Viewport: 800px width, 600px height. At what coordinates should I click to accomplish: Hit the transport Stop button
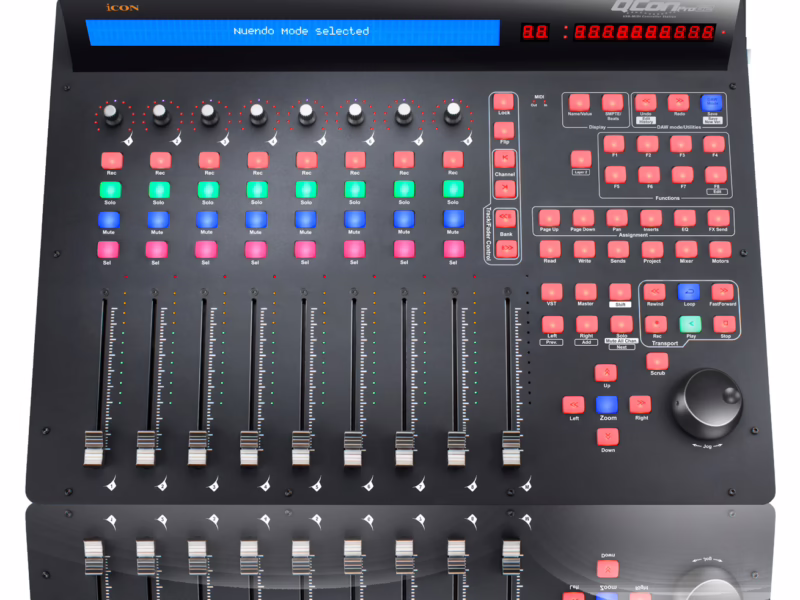point(724,323)
